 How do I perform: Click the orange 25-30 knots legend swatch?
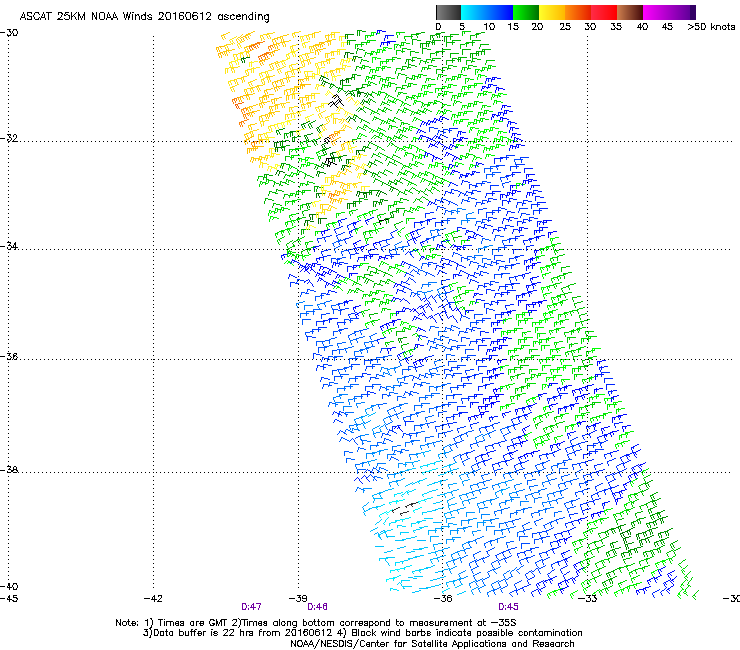pos(578,12)
